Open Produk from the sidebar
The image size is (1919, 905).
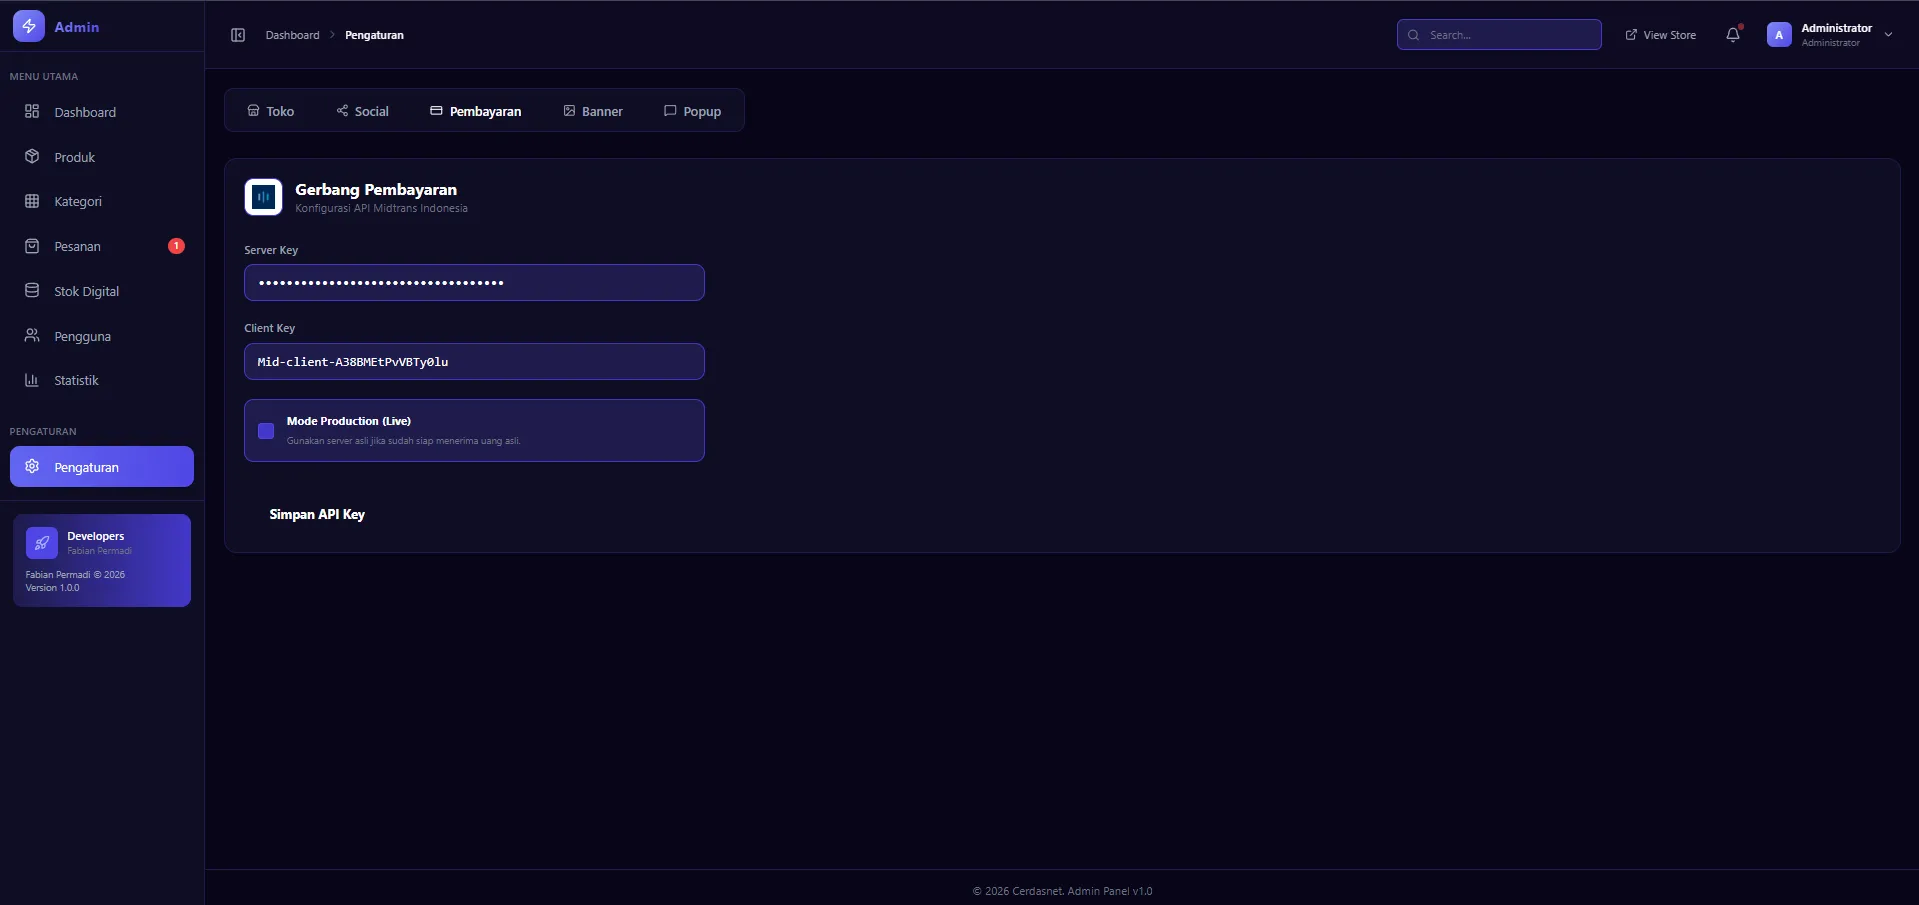[x=74, y=157]
